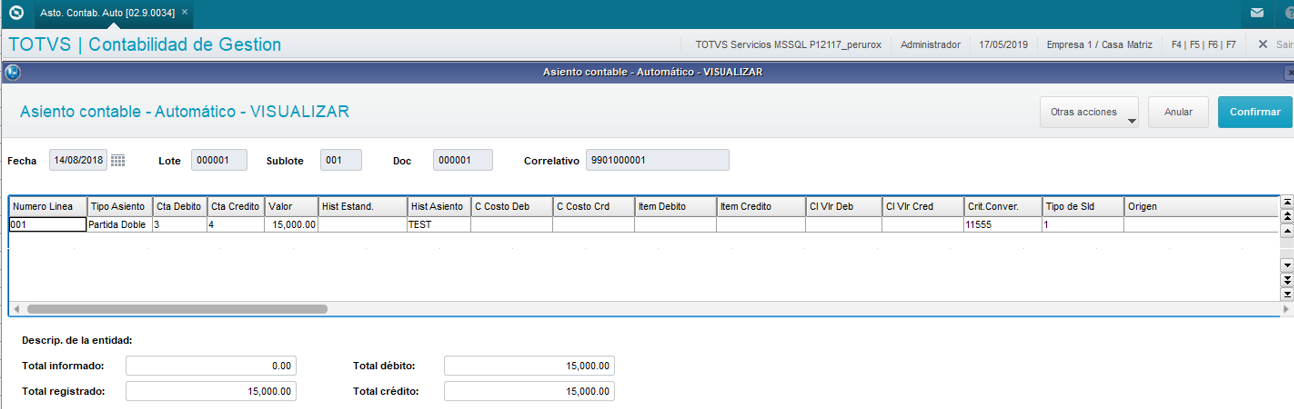Click TOTVS Servicios MSSQL P12117_perurox label

(x=788, y=45)
